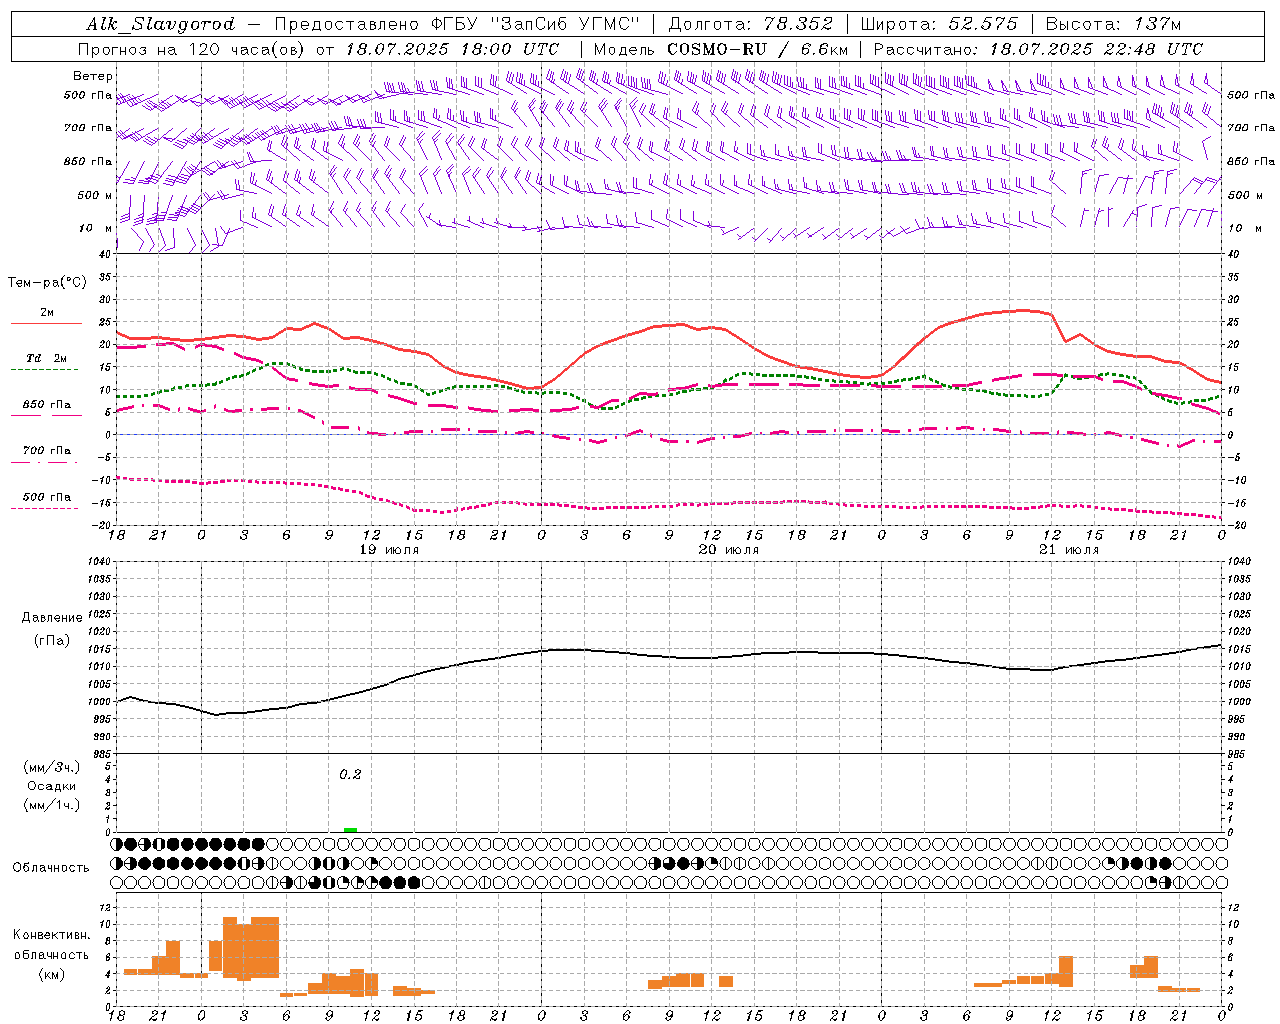Click the Конвективн. convective cloud label

[x=52, y=935]
